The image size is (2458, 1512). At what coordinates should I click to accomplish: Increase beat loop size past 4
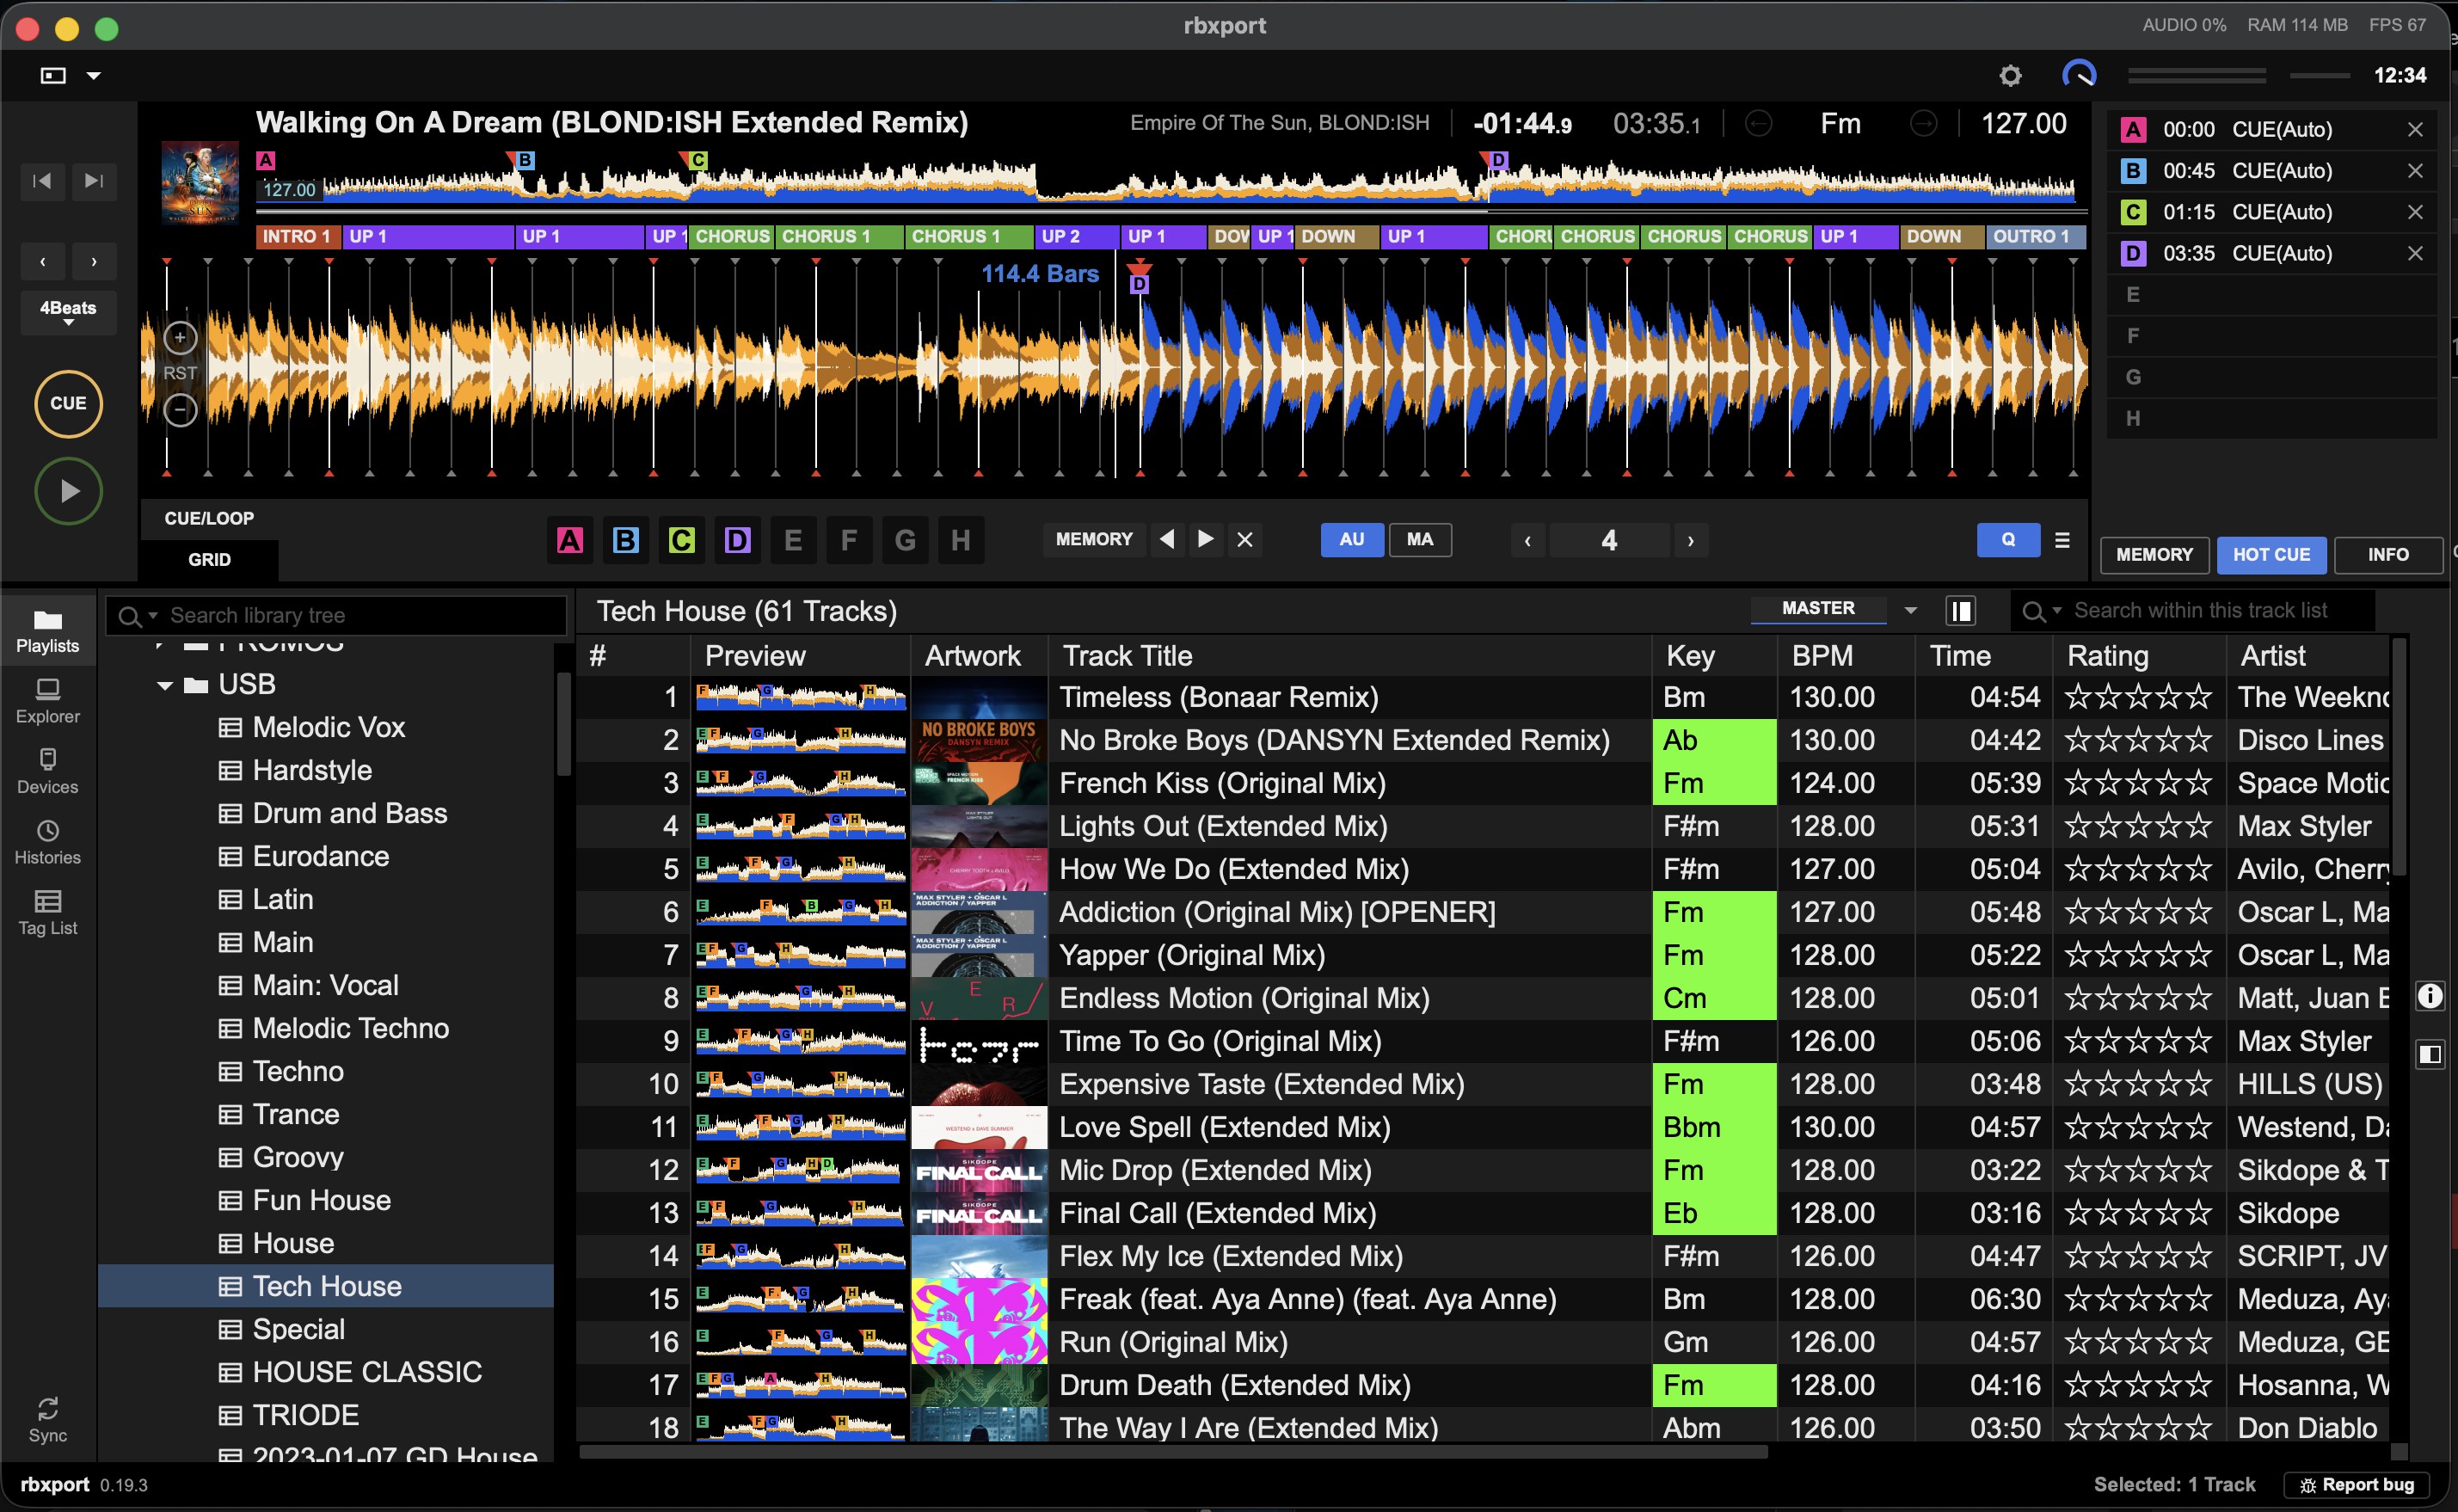coord(1690,541)
